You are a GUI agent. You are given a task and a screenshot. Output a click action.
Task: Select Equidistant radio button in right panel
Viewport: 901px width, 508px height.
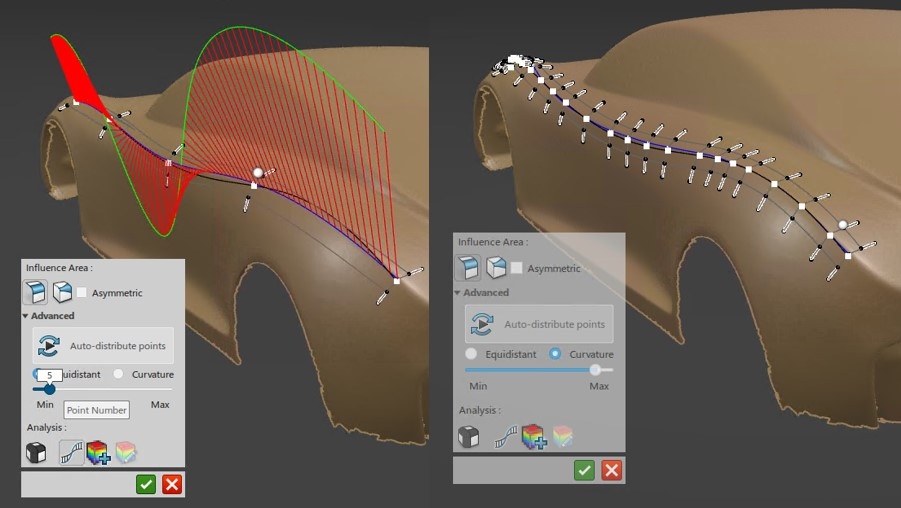[472, 354]
